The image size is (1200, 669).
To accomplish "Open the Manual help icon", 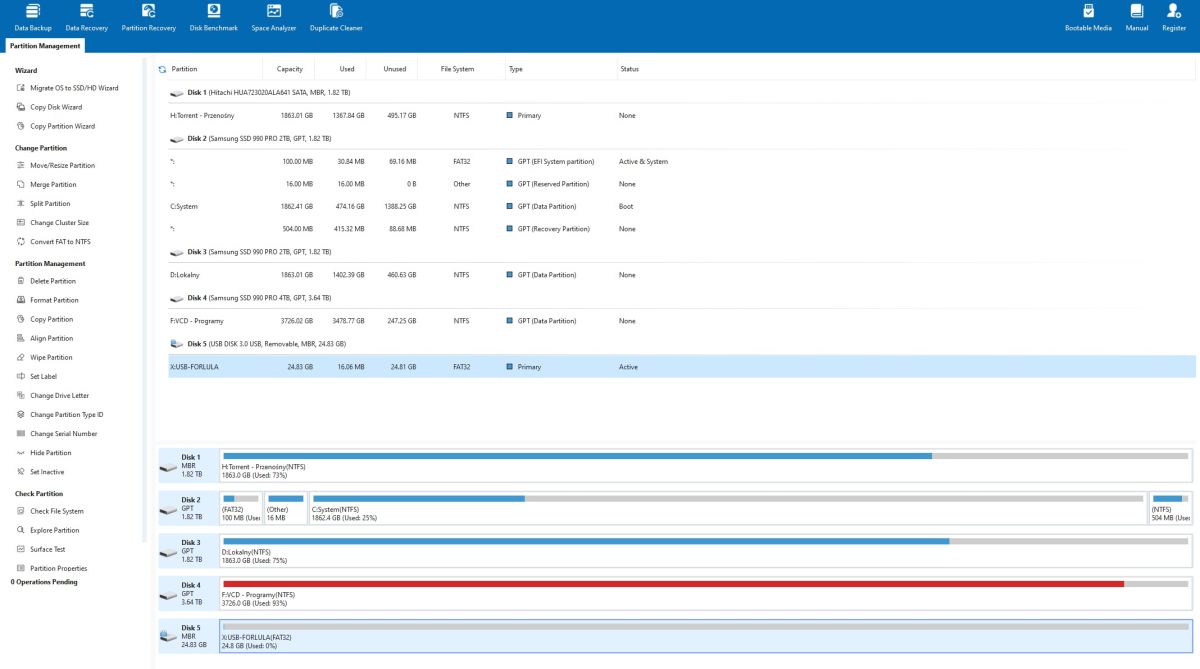I will click(1137, 17).
